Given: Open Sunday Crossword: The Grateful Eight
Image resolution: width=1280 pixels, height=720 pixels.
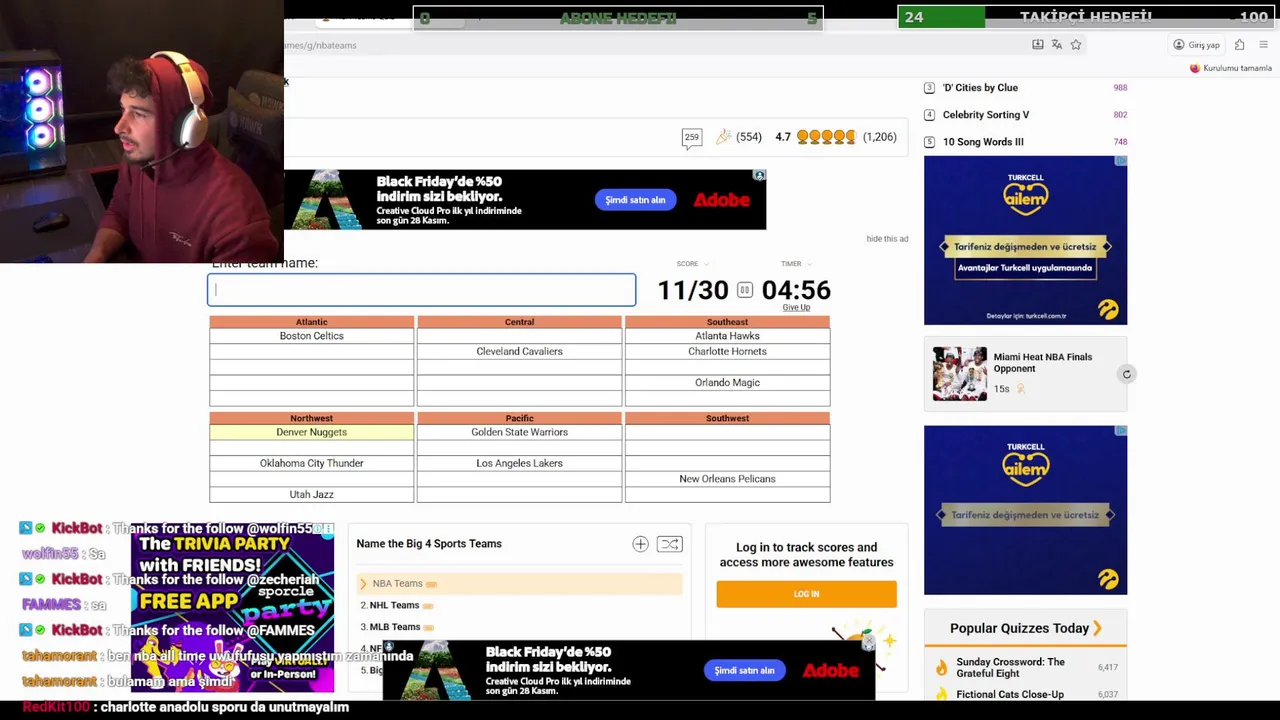Looking at the screenshot, I should [1010, 667].
